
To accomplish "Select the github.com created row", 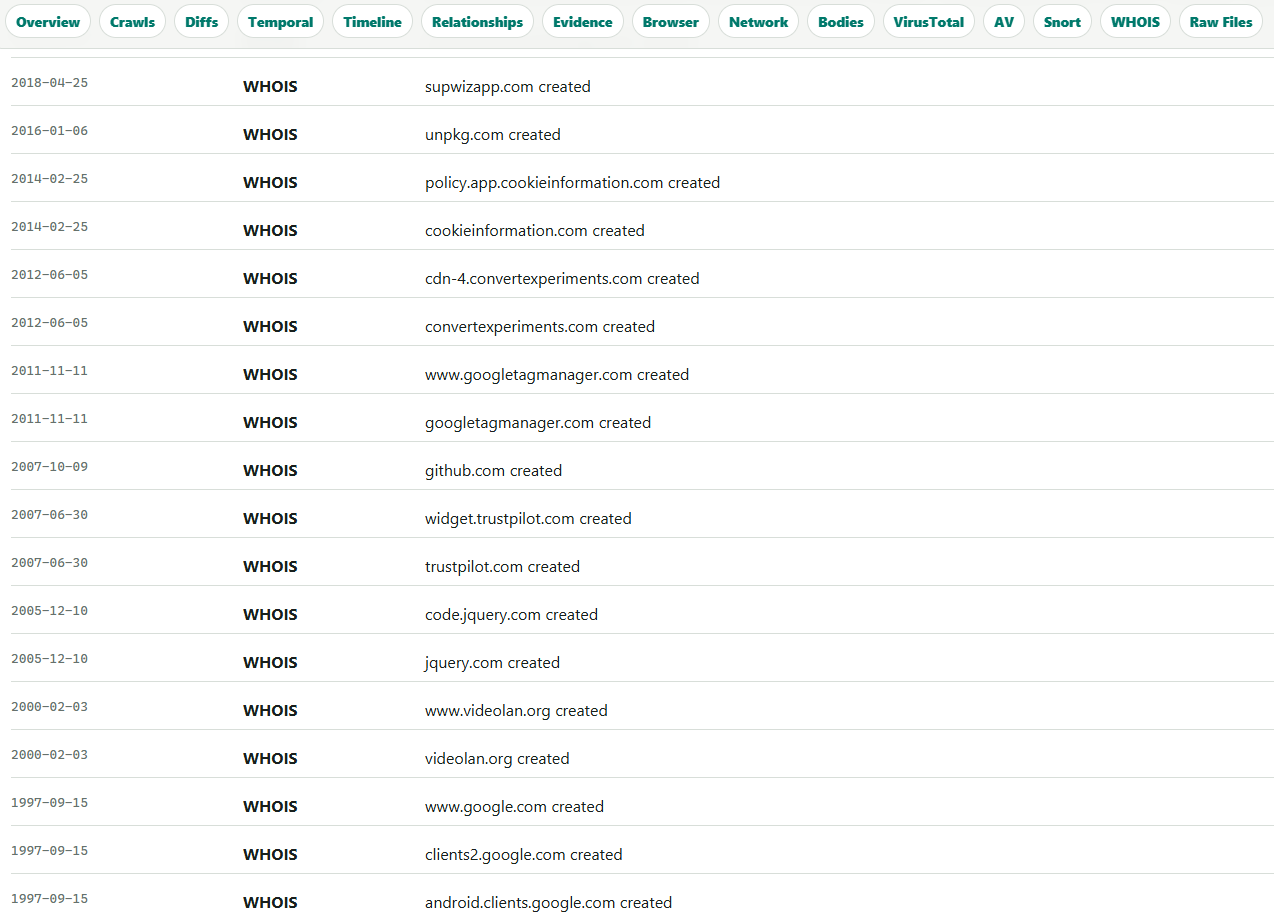I will [642, 466].
